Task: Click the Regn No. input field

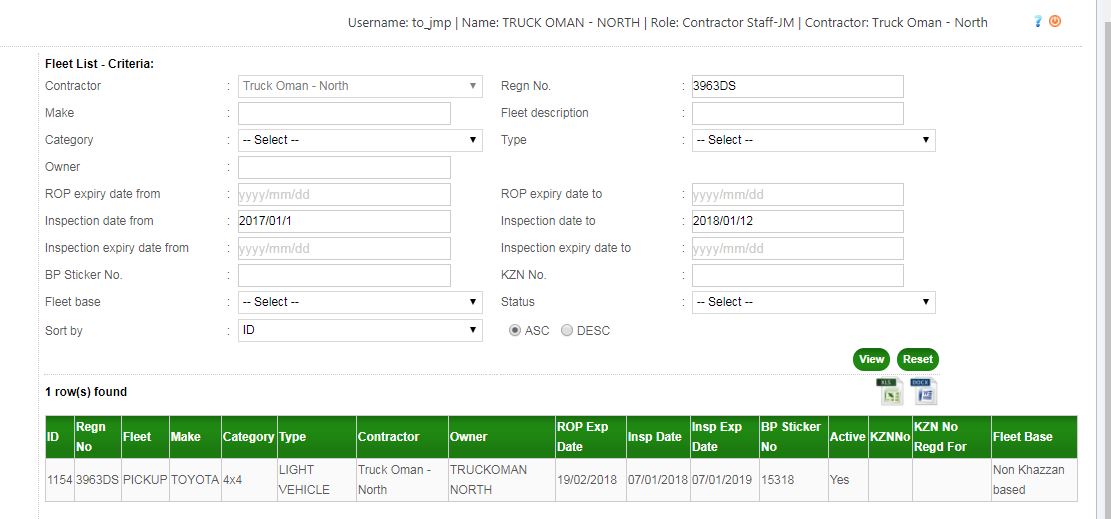Action: tap(797, 86)
